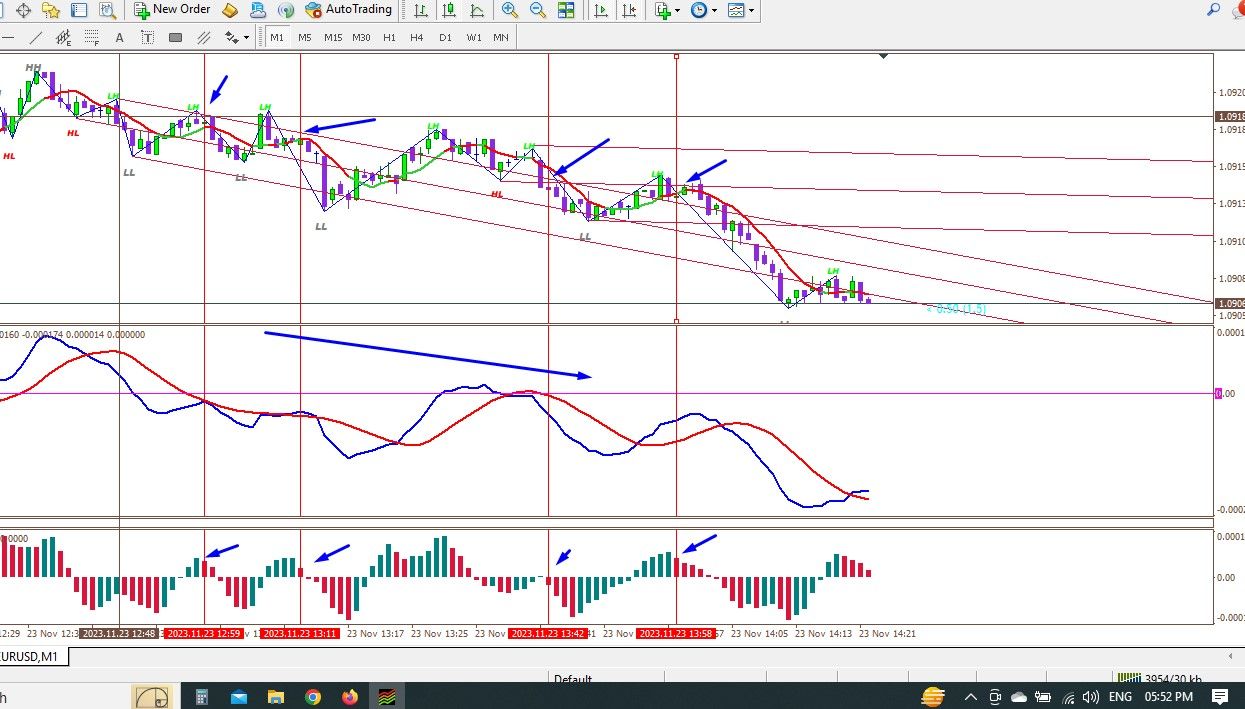Screen dimensions: 1245x709
Task: Open the indicators list dropdown
Action: click(x=667, y=10)
